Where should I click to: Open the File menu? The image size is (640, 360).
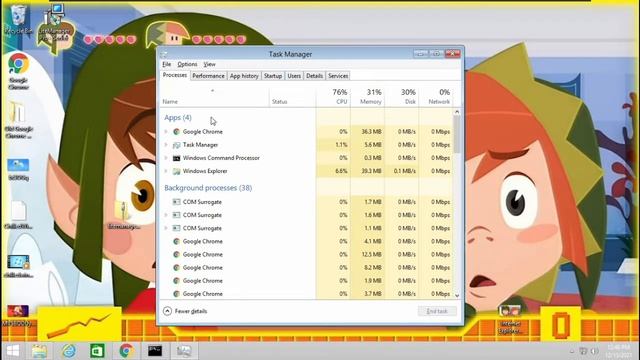point(167,64)
